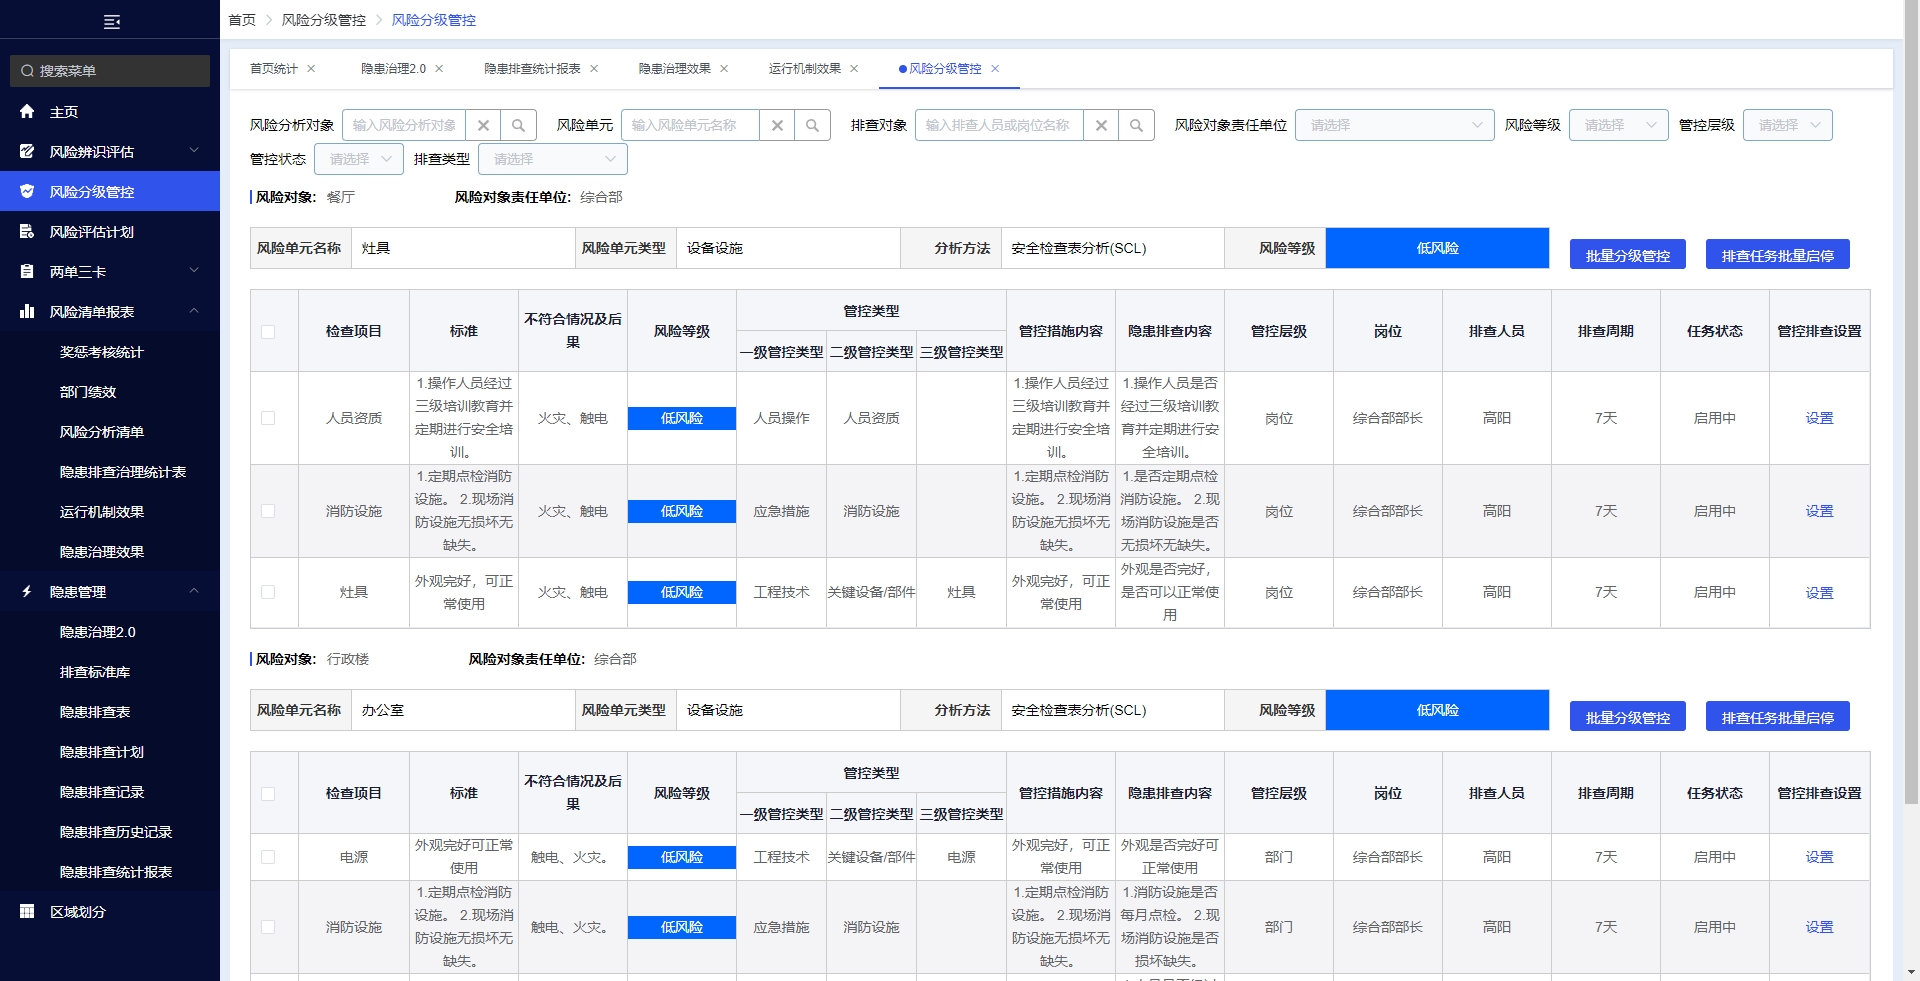Search 风险分析对象 with magnifier icon

click(x=518, y=125)
